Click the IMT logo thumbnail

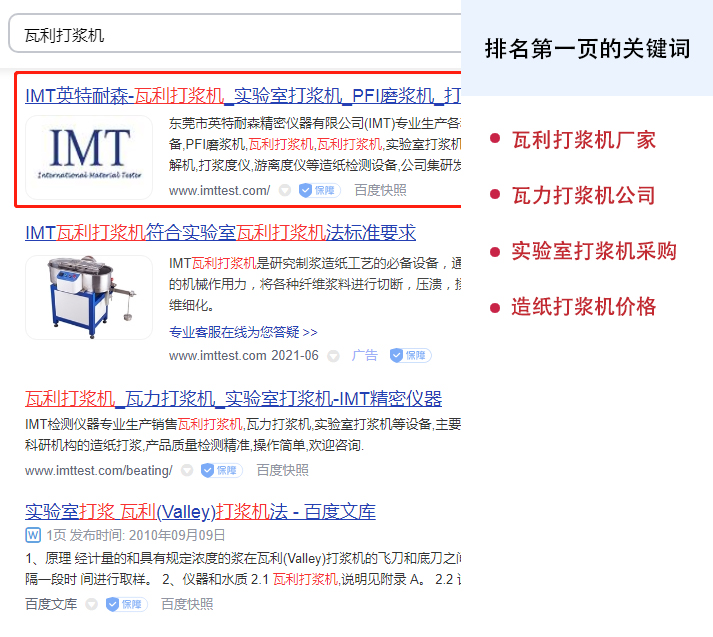pyautogui.click(x=89, y=155)
